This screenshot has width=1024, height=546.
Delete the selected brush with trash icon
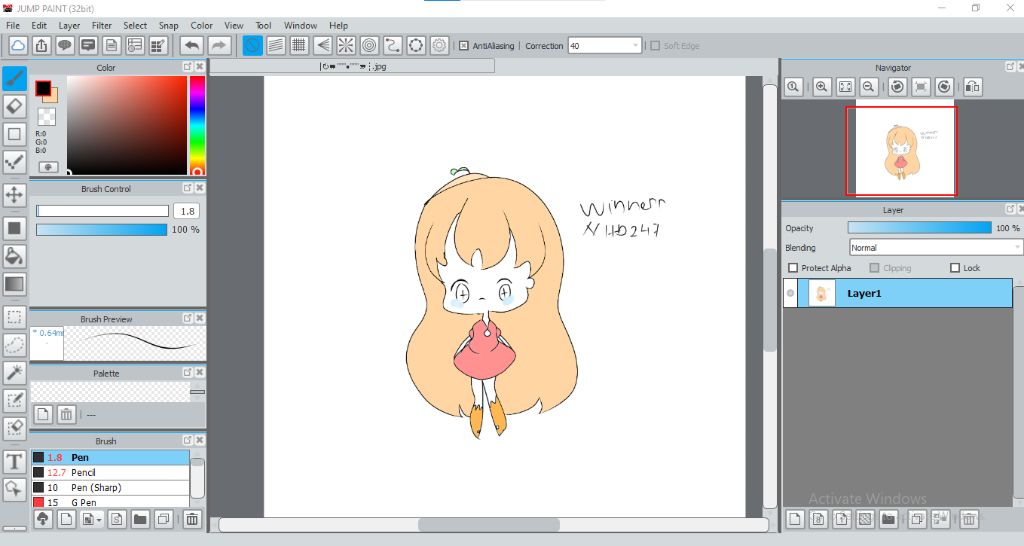192,519
